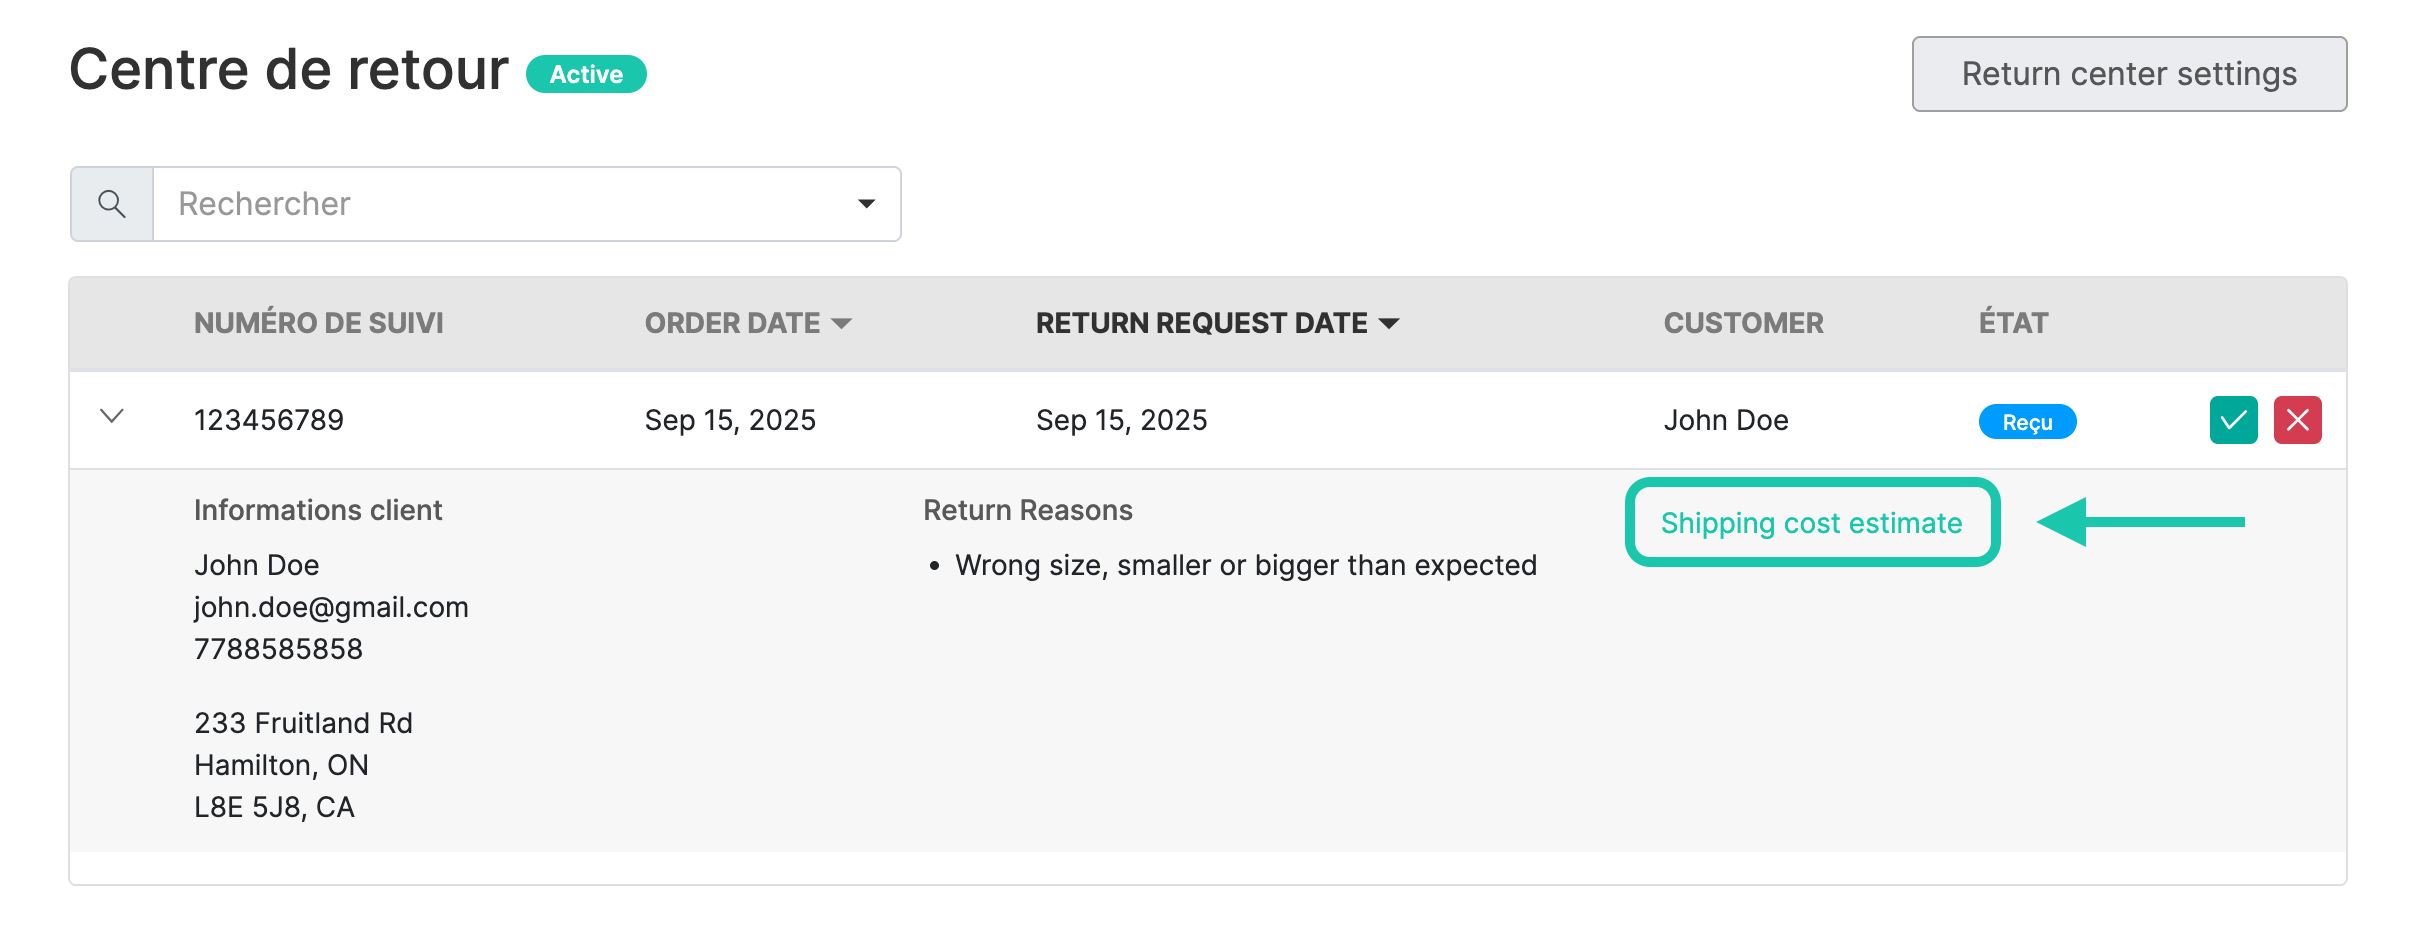
Task: Collapse the 123456789 return row chevron
Action: (112, 416)
